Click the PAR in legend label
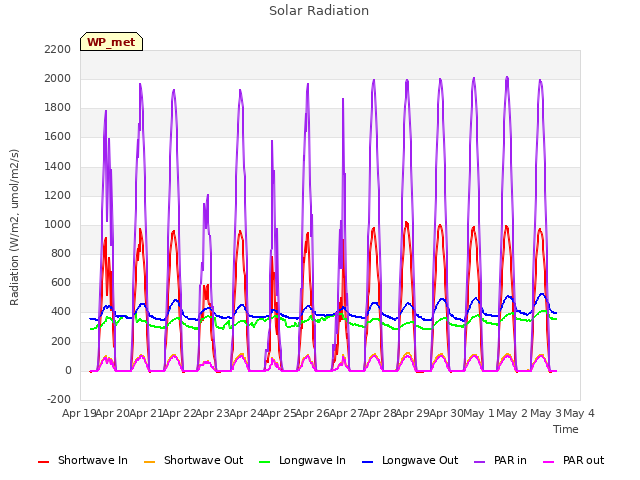 (x=510, y=460)
